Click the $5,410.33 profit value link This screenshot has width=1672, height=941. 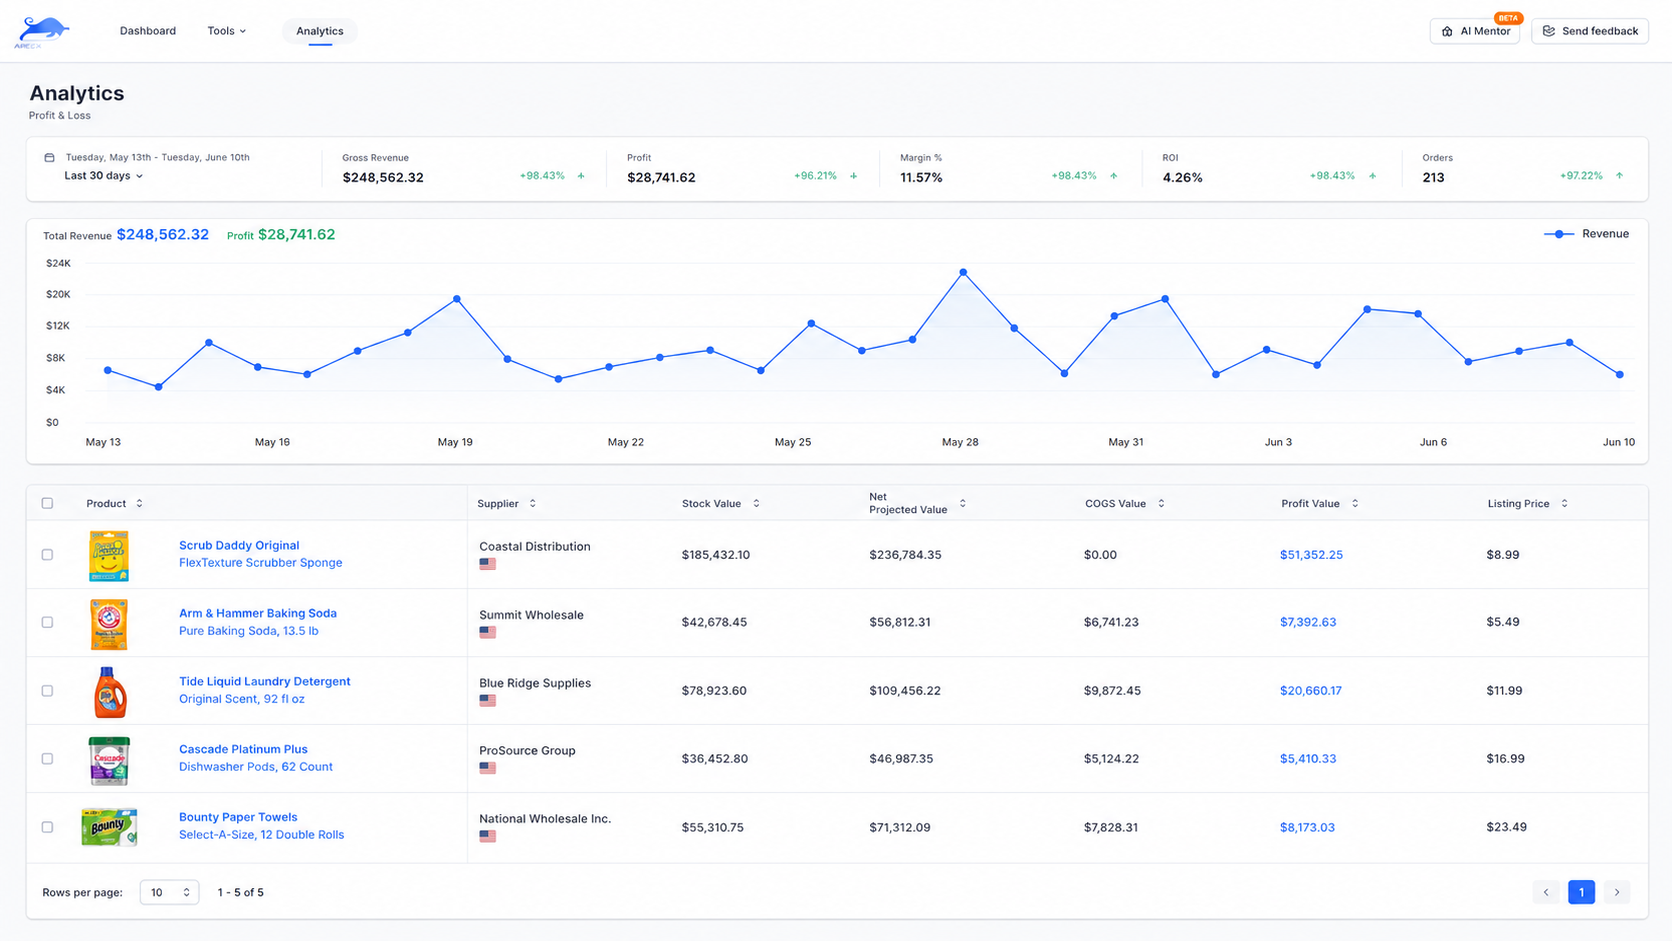(x=1308, y=759)
